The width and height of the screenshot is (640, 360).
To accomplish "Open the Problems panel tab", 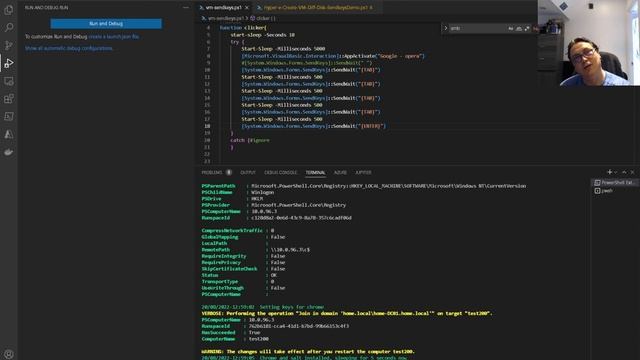I will 212,173.
